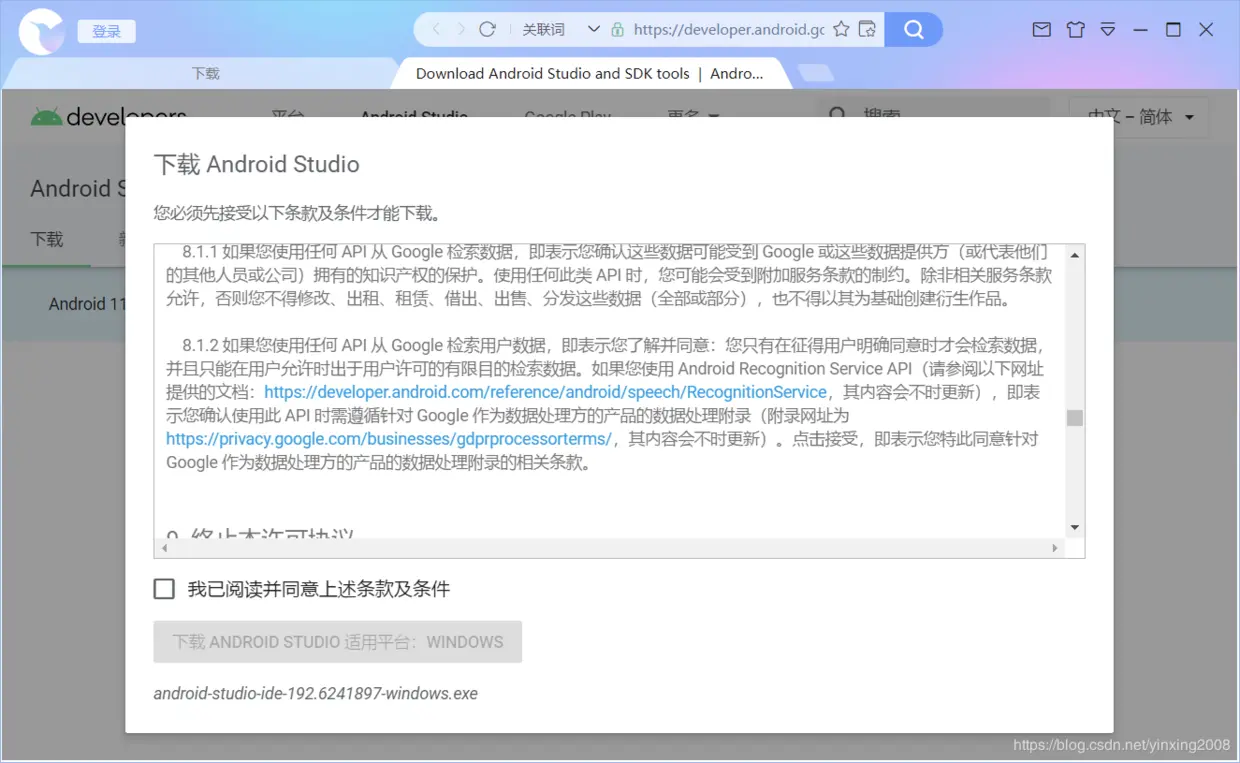Click the browser bird logo icon
Screen dimensions: 1240x763
(41, 31)
